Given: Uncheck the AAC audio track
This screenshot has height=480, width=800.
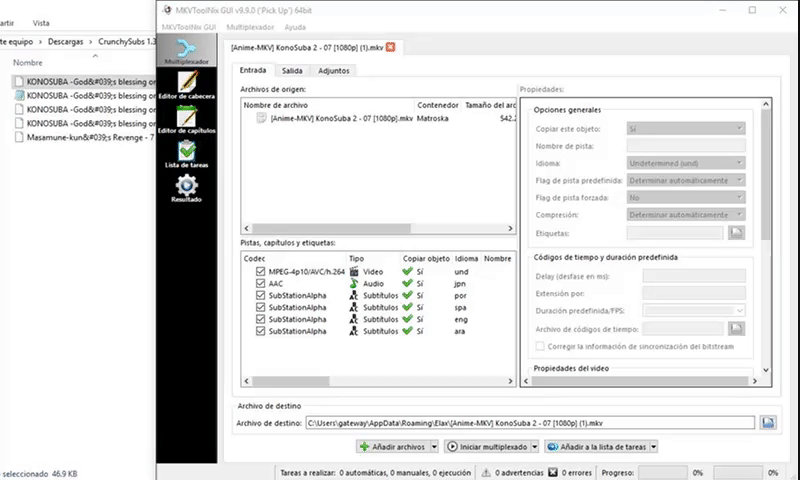Looking at the screenshot, I should coord(261,283).
